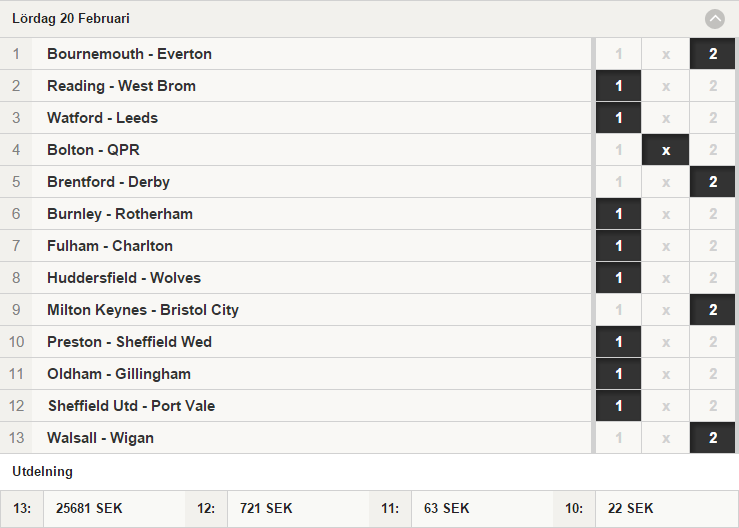This screenshot has width=739, height=528.
Task: Select outcome 1 for Bournemouth - Everton
Action: (x=618, y=54)
